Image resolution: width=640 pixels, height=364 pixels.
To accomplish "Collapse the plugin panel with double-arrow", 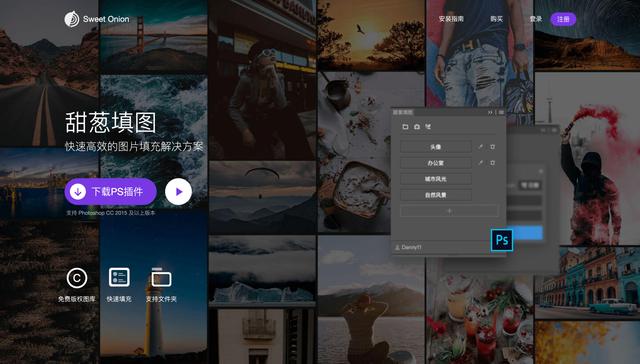I will 490,112.
